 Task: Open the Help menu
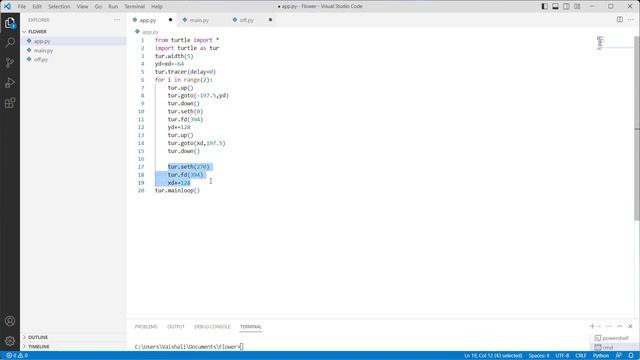click(157, 7)
